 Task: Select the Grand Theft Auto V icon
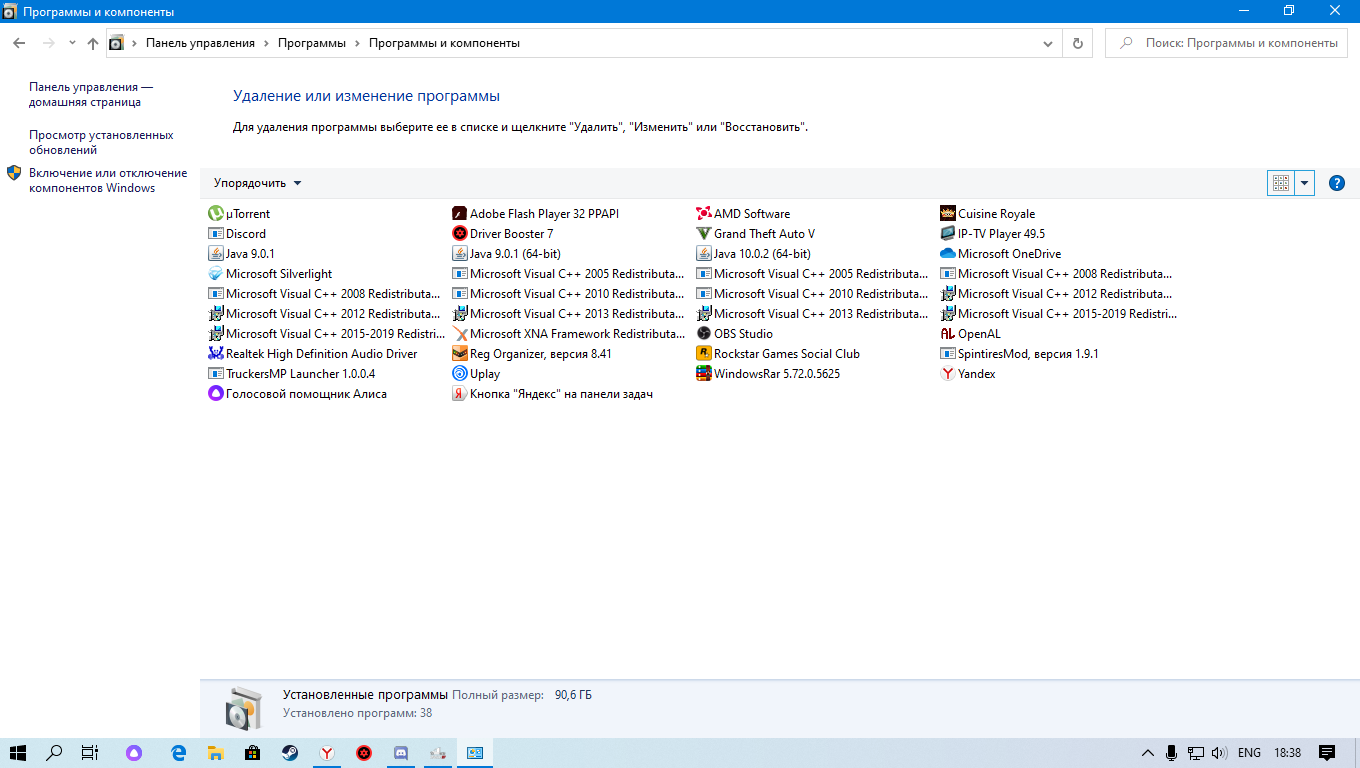(x=704, y=233)
